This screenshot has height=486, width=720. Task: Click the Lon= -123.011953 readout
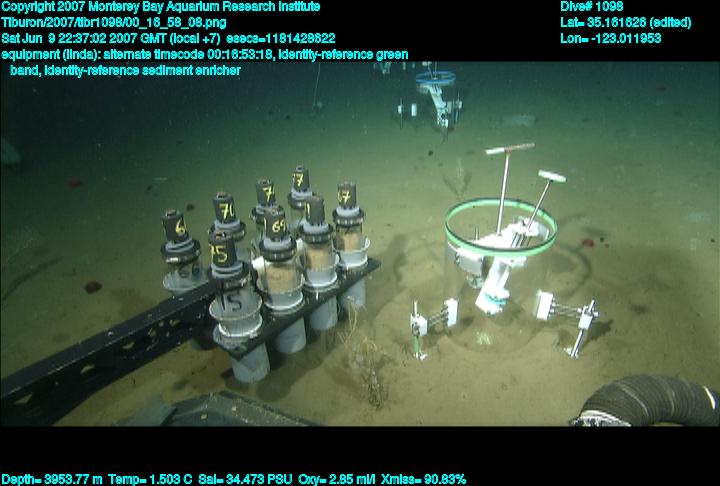coord(611,38)
